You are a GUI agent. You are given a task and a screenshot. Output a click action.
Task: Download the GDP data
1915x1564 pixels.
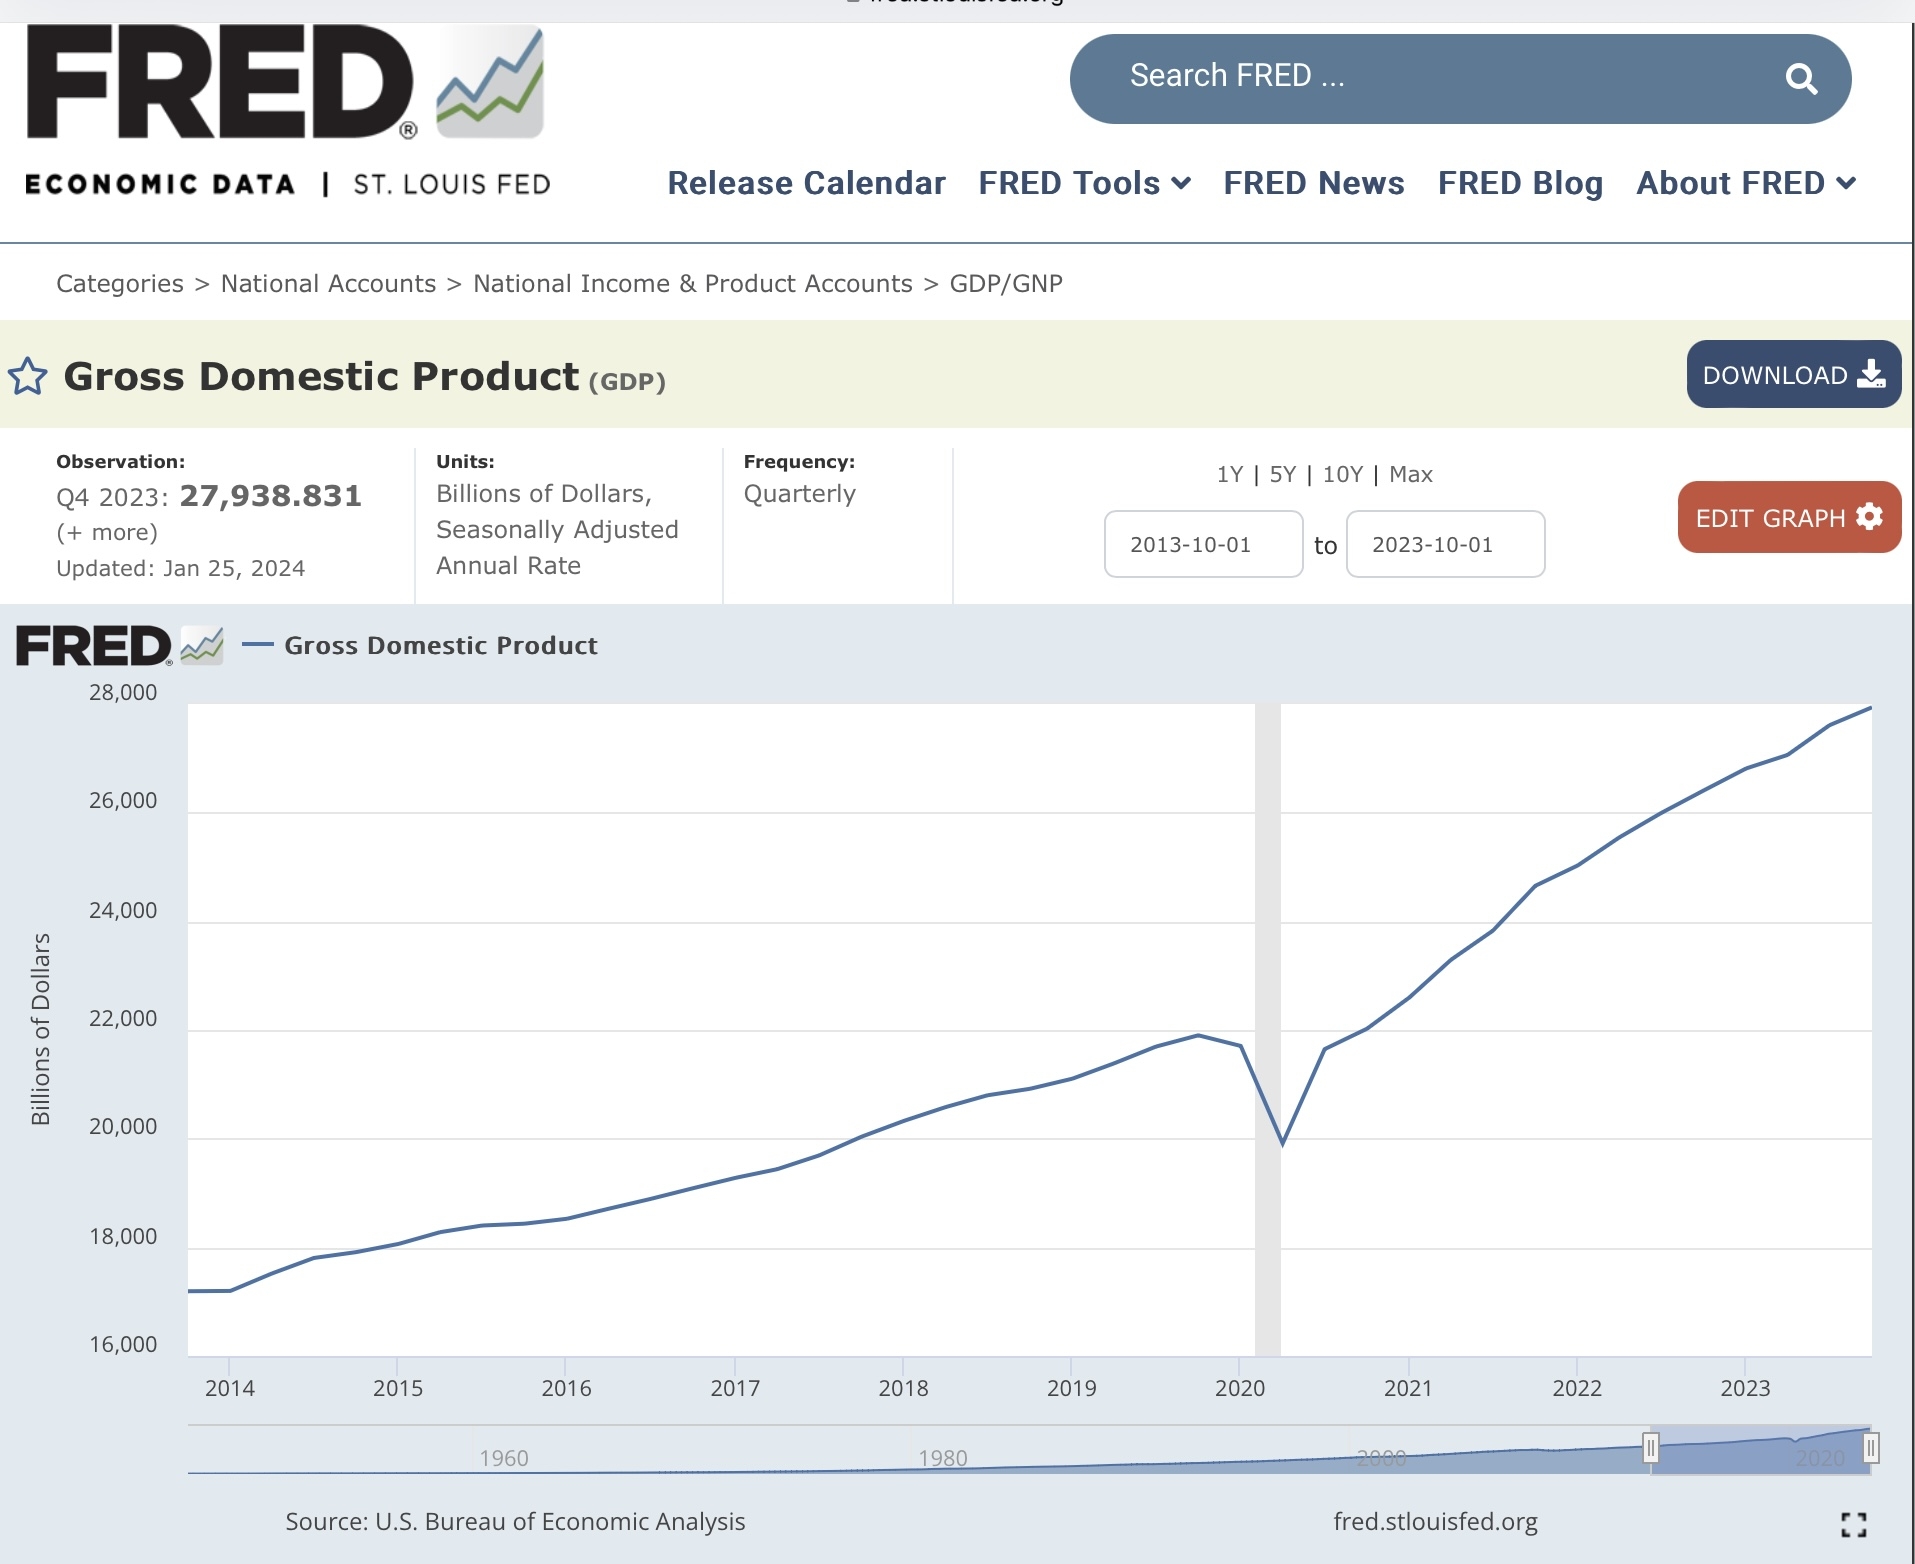(1793, 375)
